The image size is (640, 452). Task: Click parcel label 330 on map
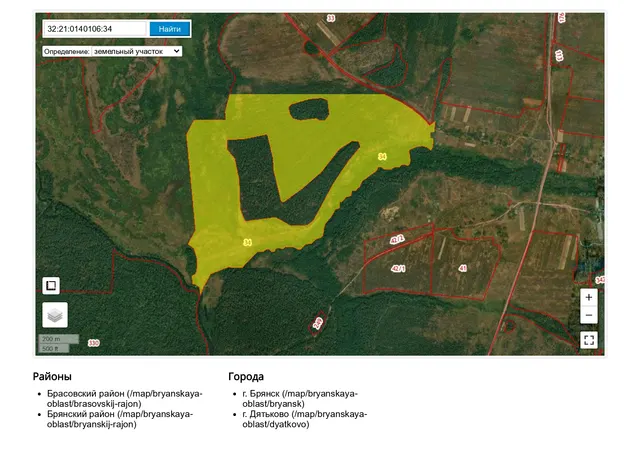click(x=94, y=343)
